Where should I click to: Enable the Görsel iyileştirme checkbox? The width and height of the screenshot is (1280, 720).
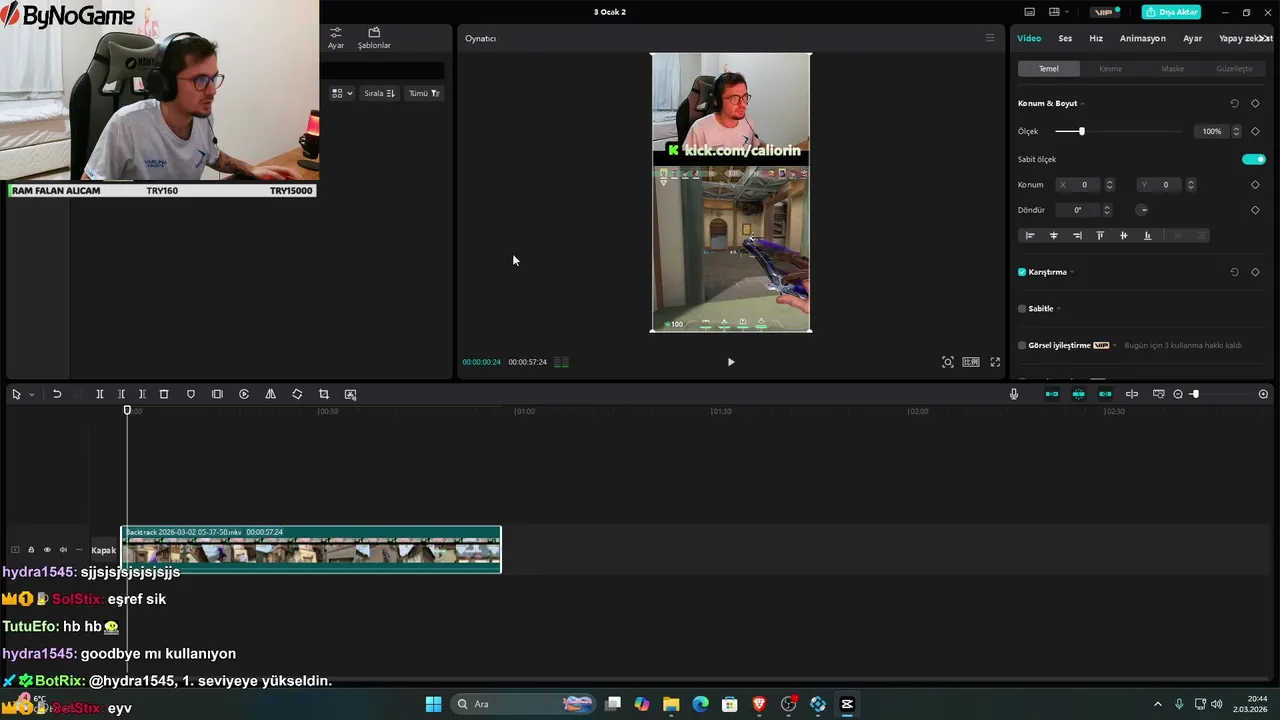pyautogui.click(x=1022, y=345)
